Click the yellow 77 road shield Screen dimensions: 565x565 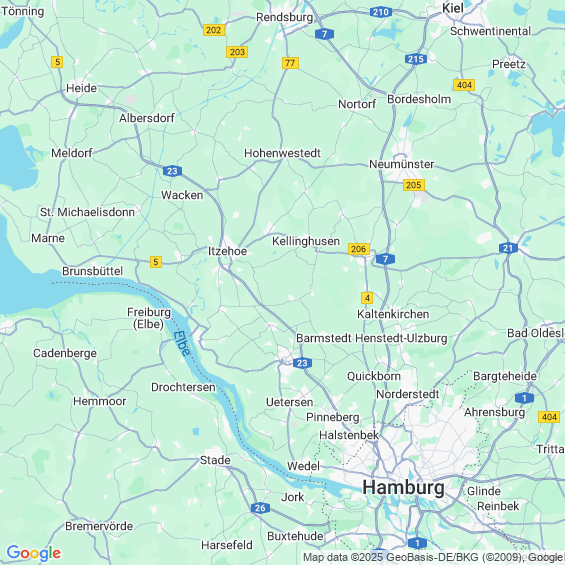(290, 63)
